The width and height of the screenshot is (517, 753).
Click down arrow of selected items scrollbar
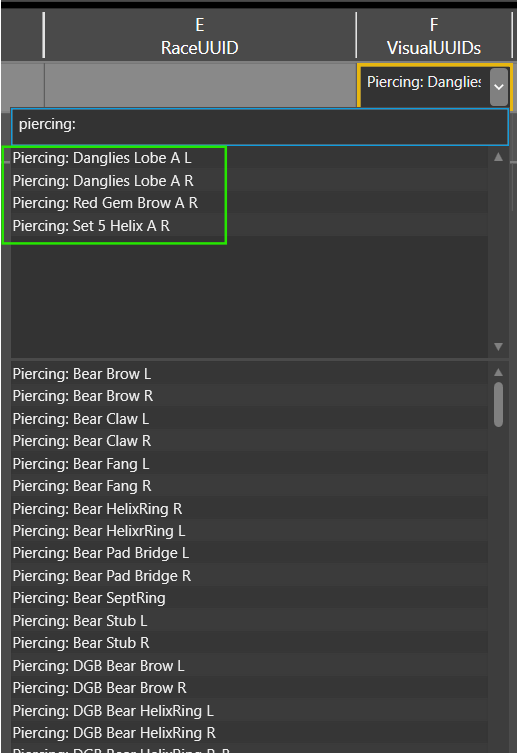click(x=498, y=346)
